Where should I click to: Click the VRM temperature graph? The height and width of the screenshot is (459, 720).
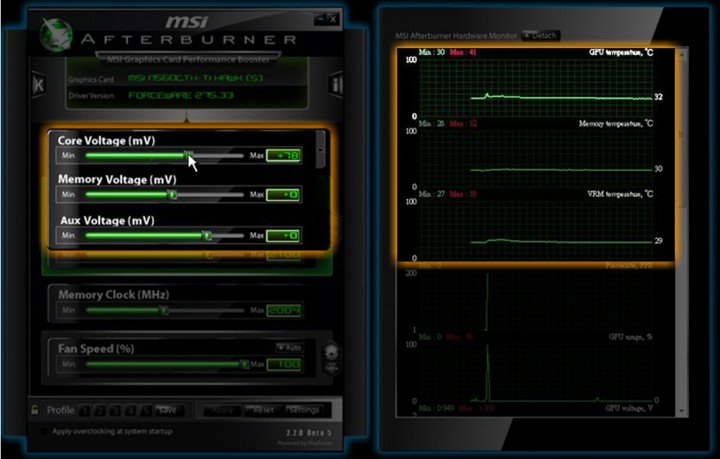coord(536,230)
